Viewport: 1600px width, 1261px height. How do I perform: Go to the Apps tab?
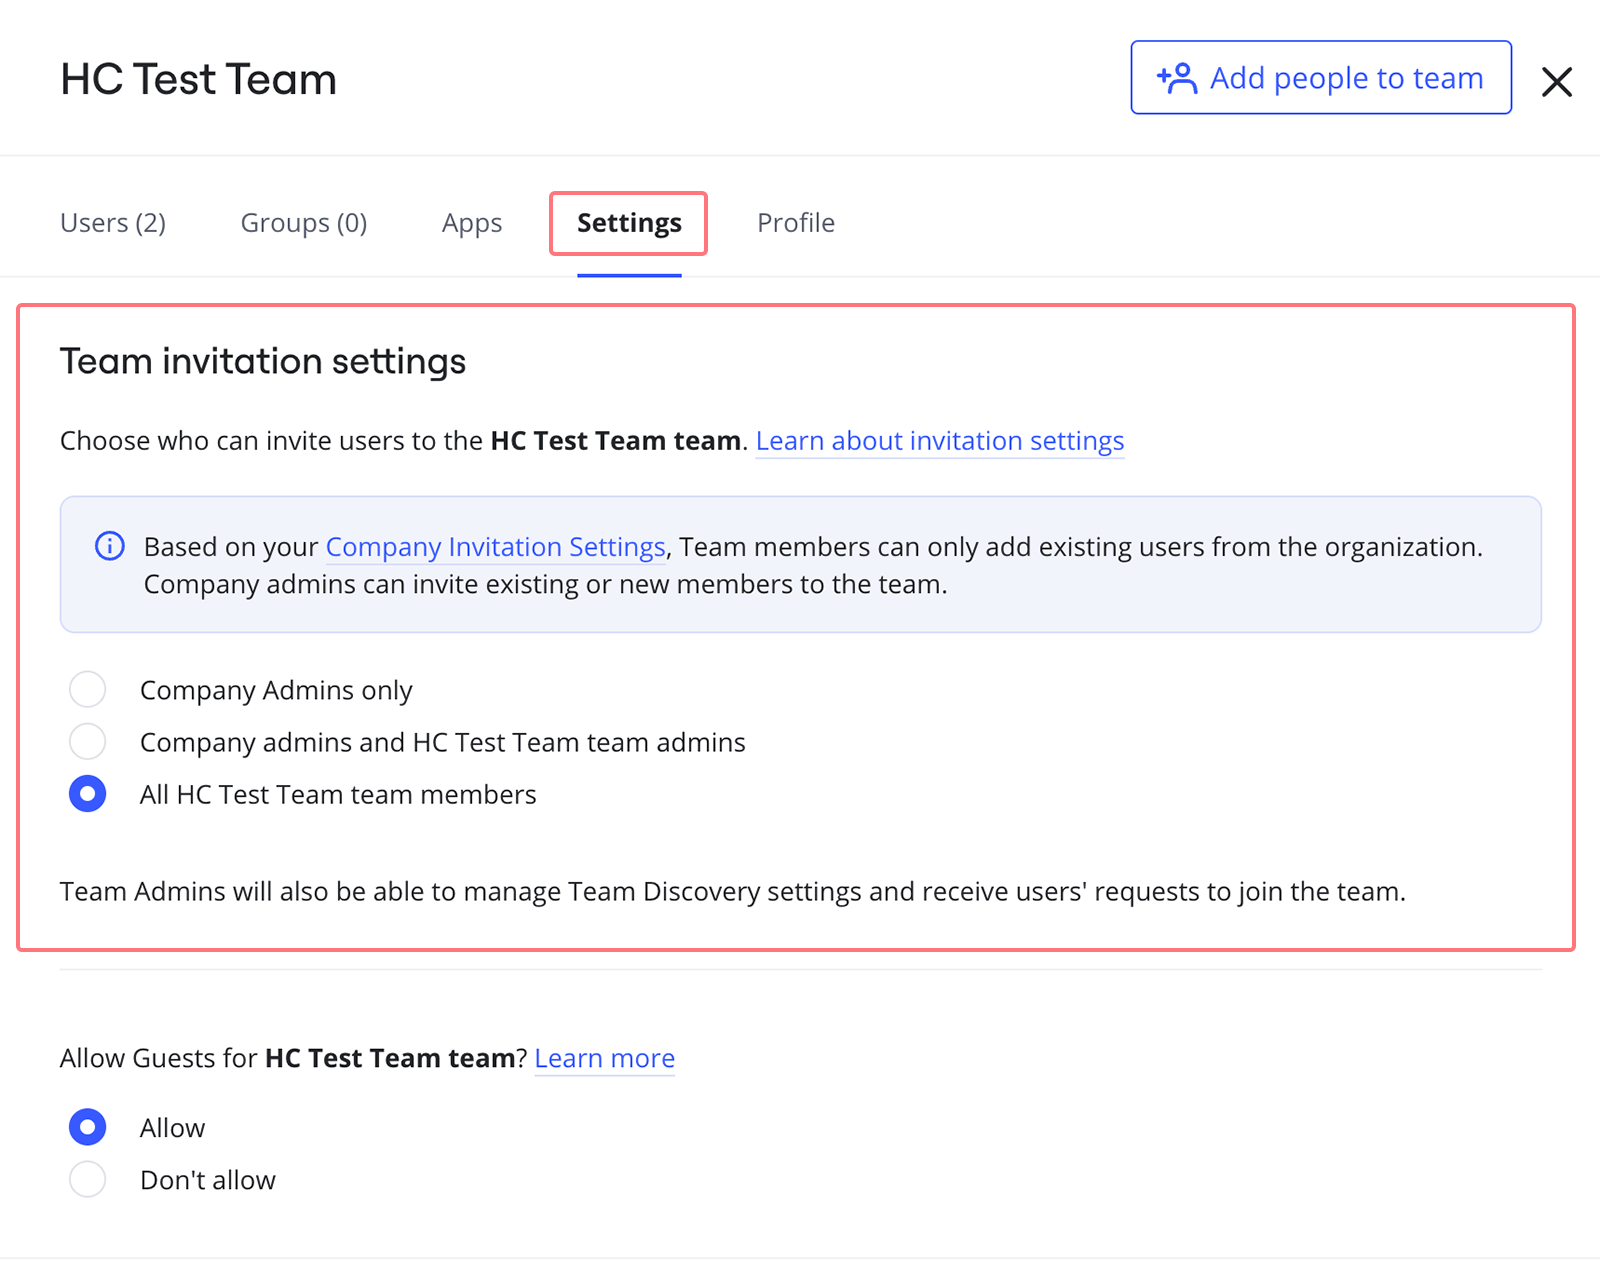click(472, 223)
